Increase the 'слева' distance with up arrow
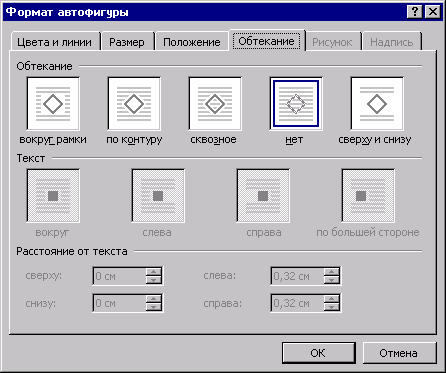 332,272
